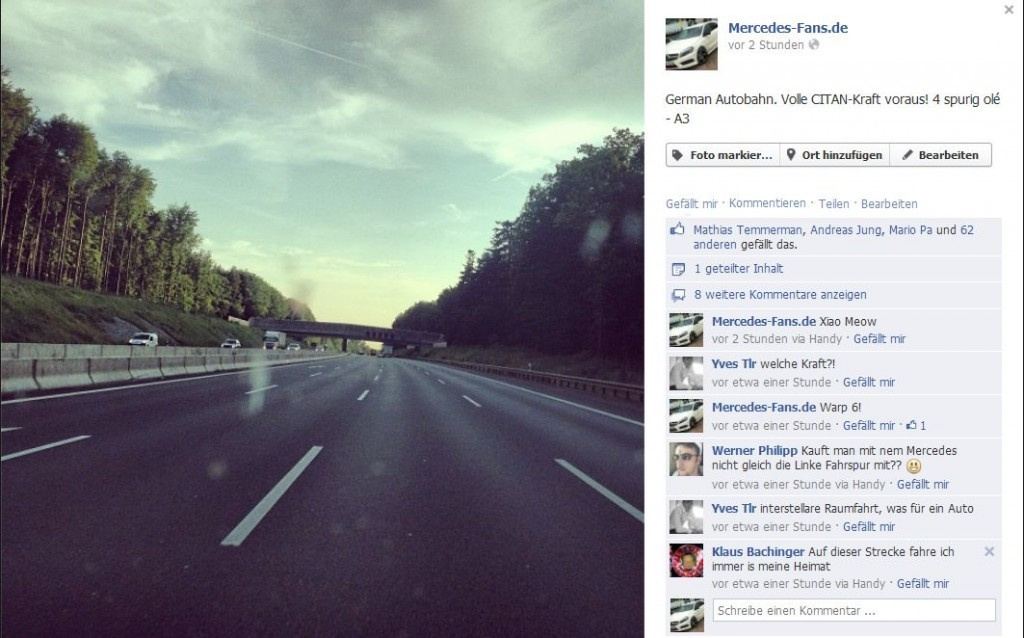
Task: Click the shared content note icon
Action: click(679, 269)
